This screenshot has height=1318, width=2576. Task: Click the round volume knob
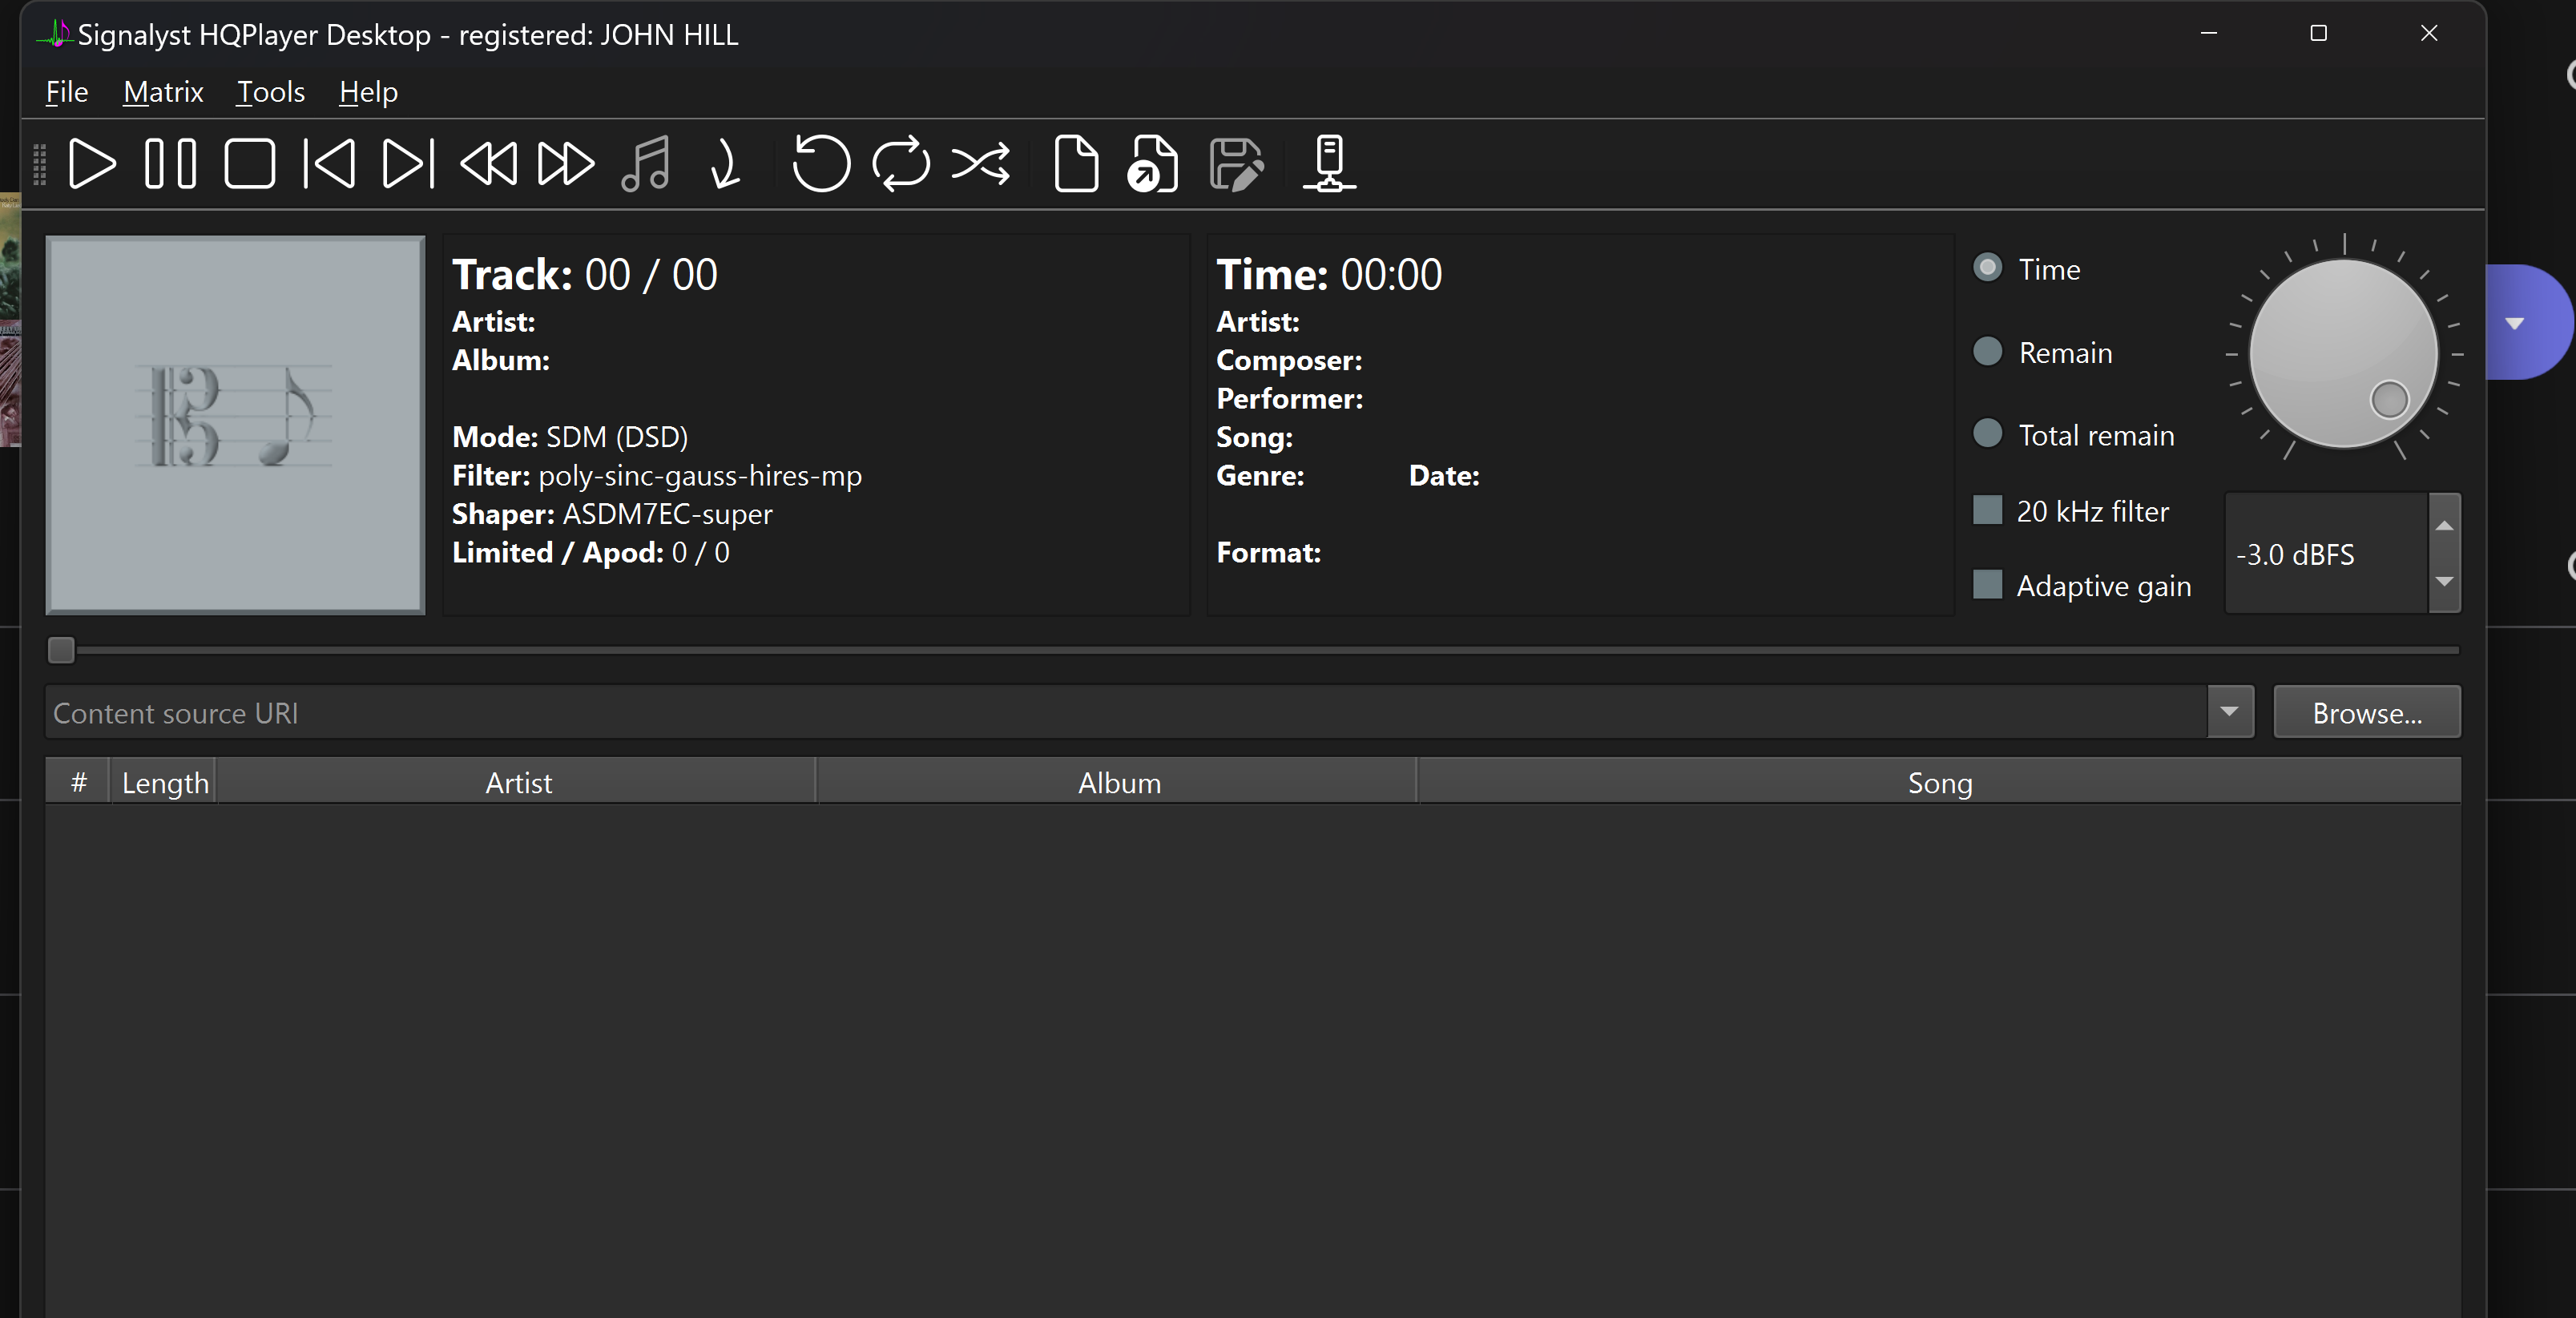click(x=2343, y=354)
